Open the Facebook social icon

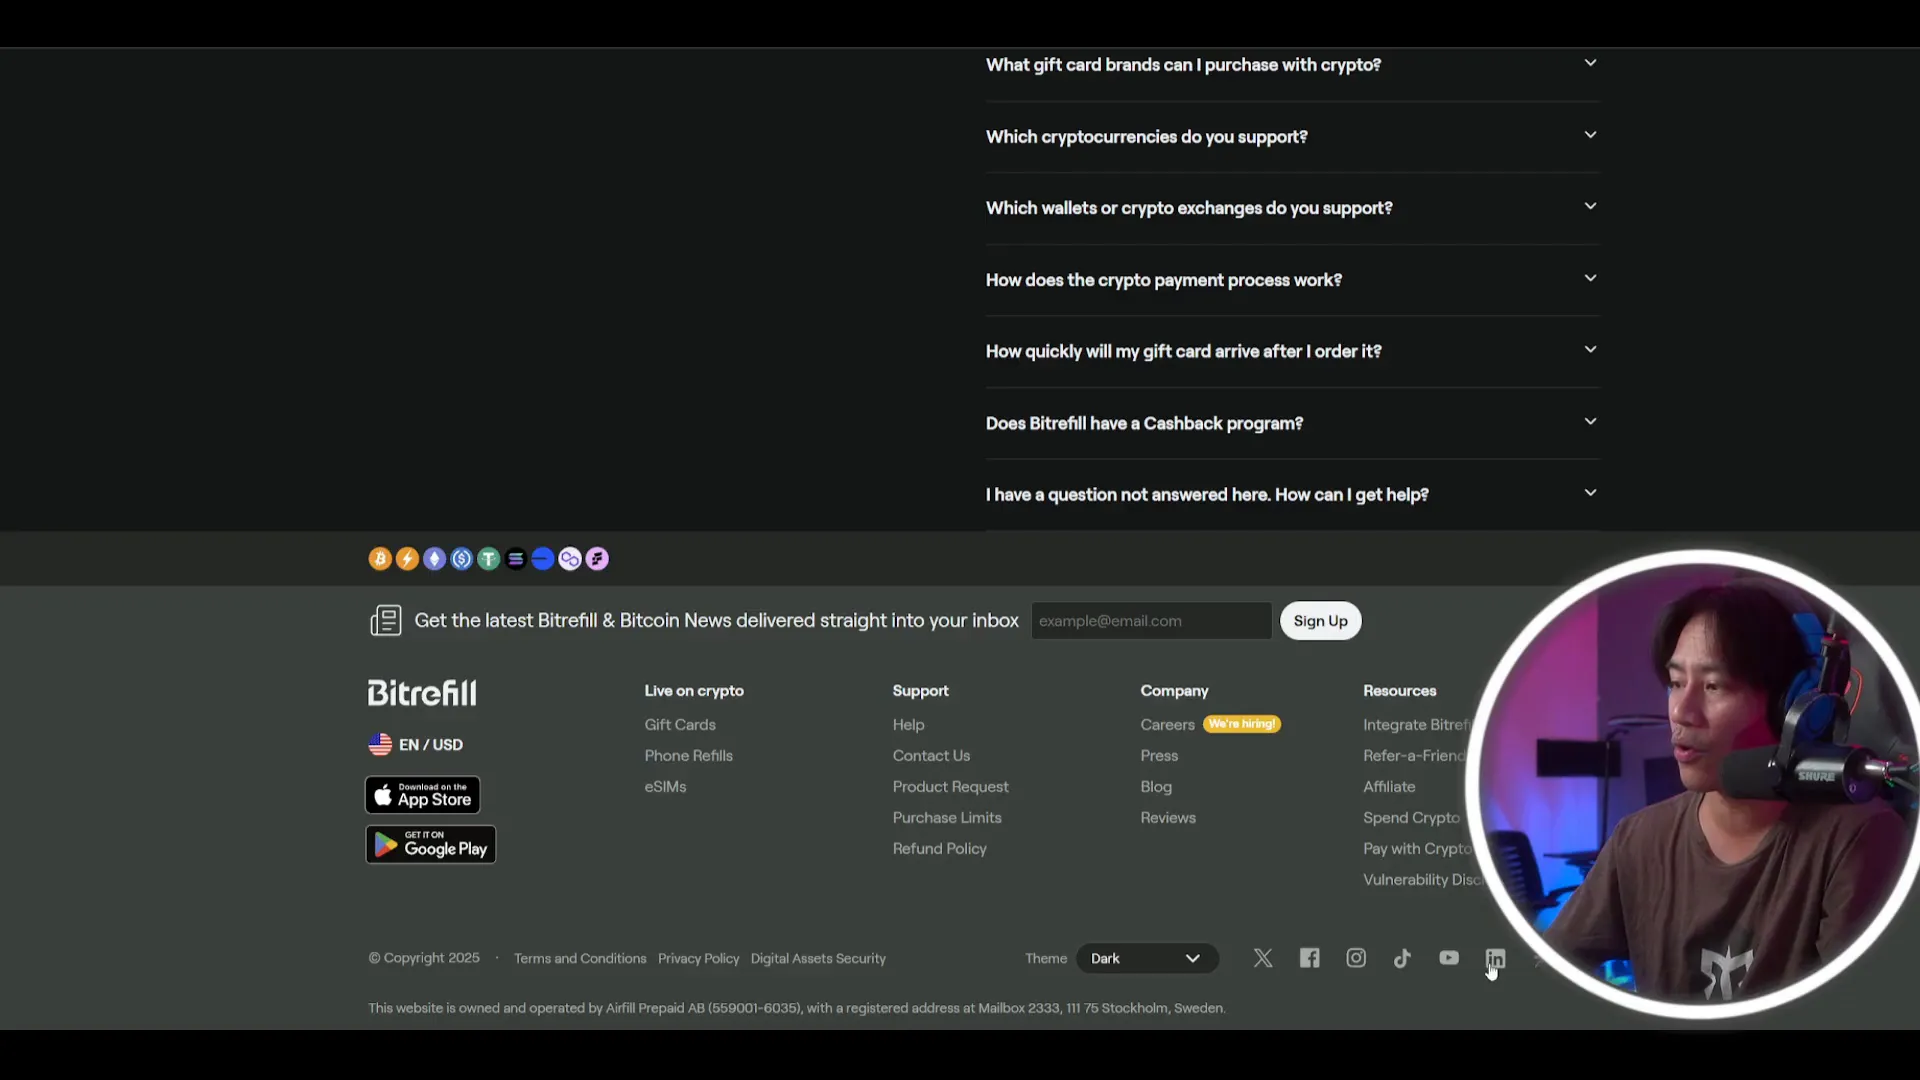click(x=1309, y=958)
